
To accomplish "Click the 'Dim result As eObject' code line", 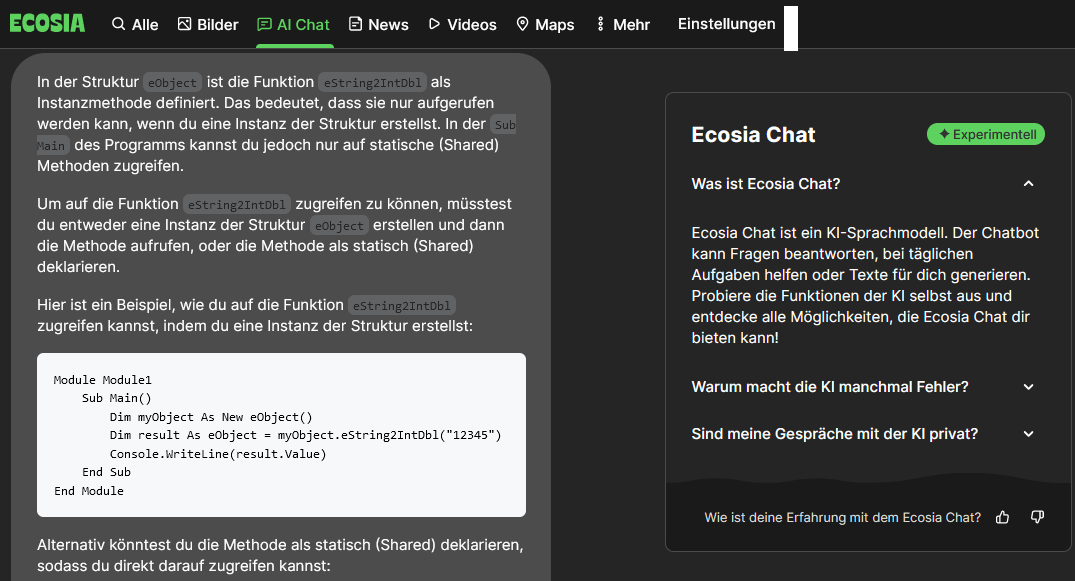I will coord(306,436).
